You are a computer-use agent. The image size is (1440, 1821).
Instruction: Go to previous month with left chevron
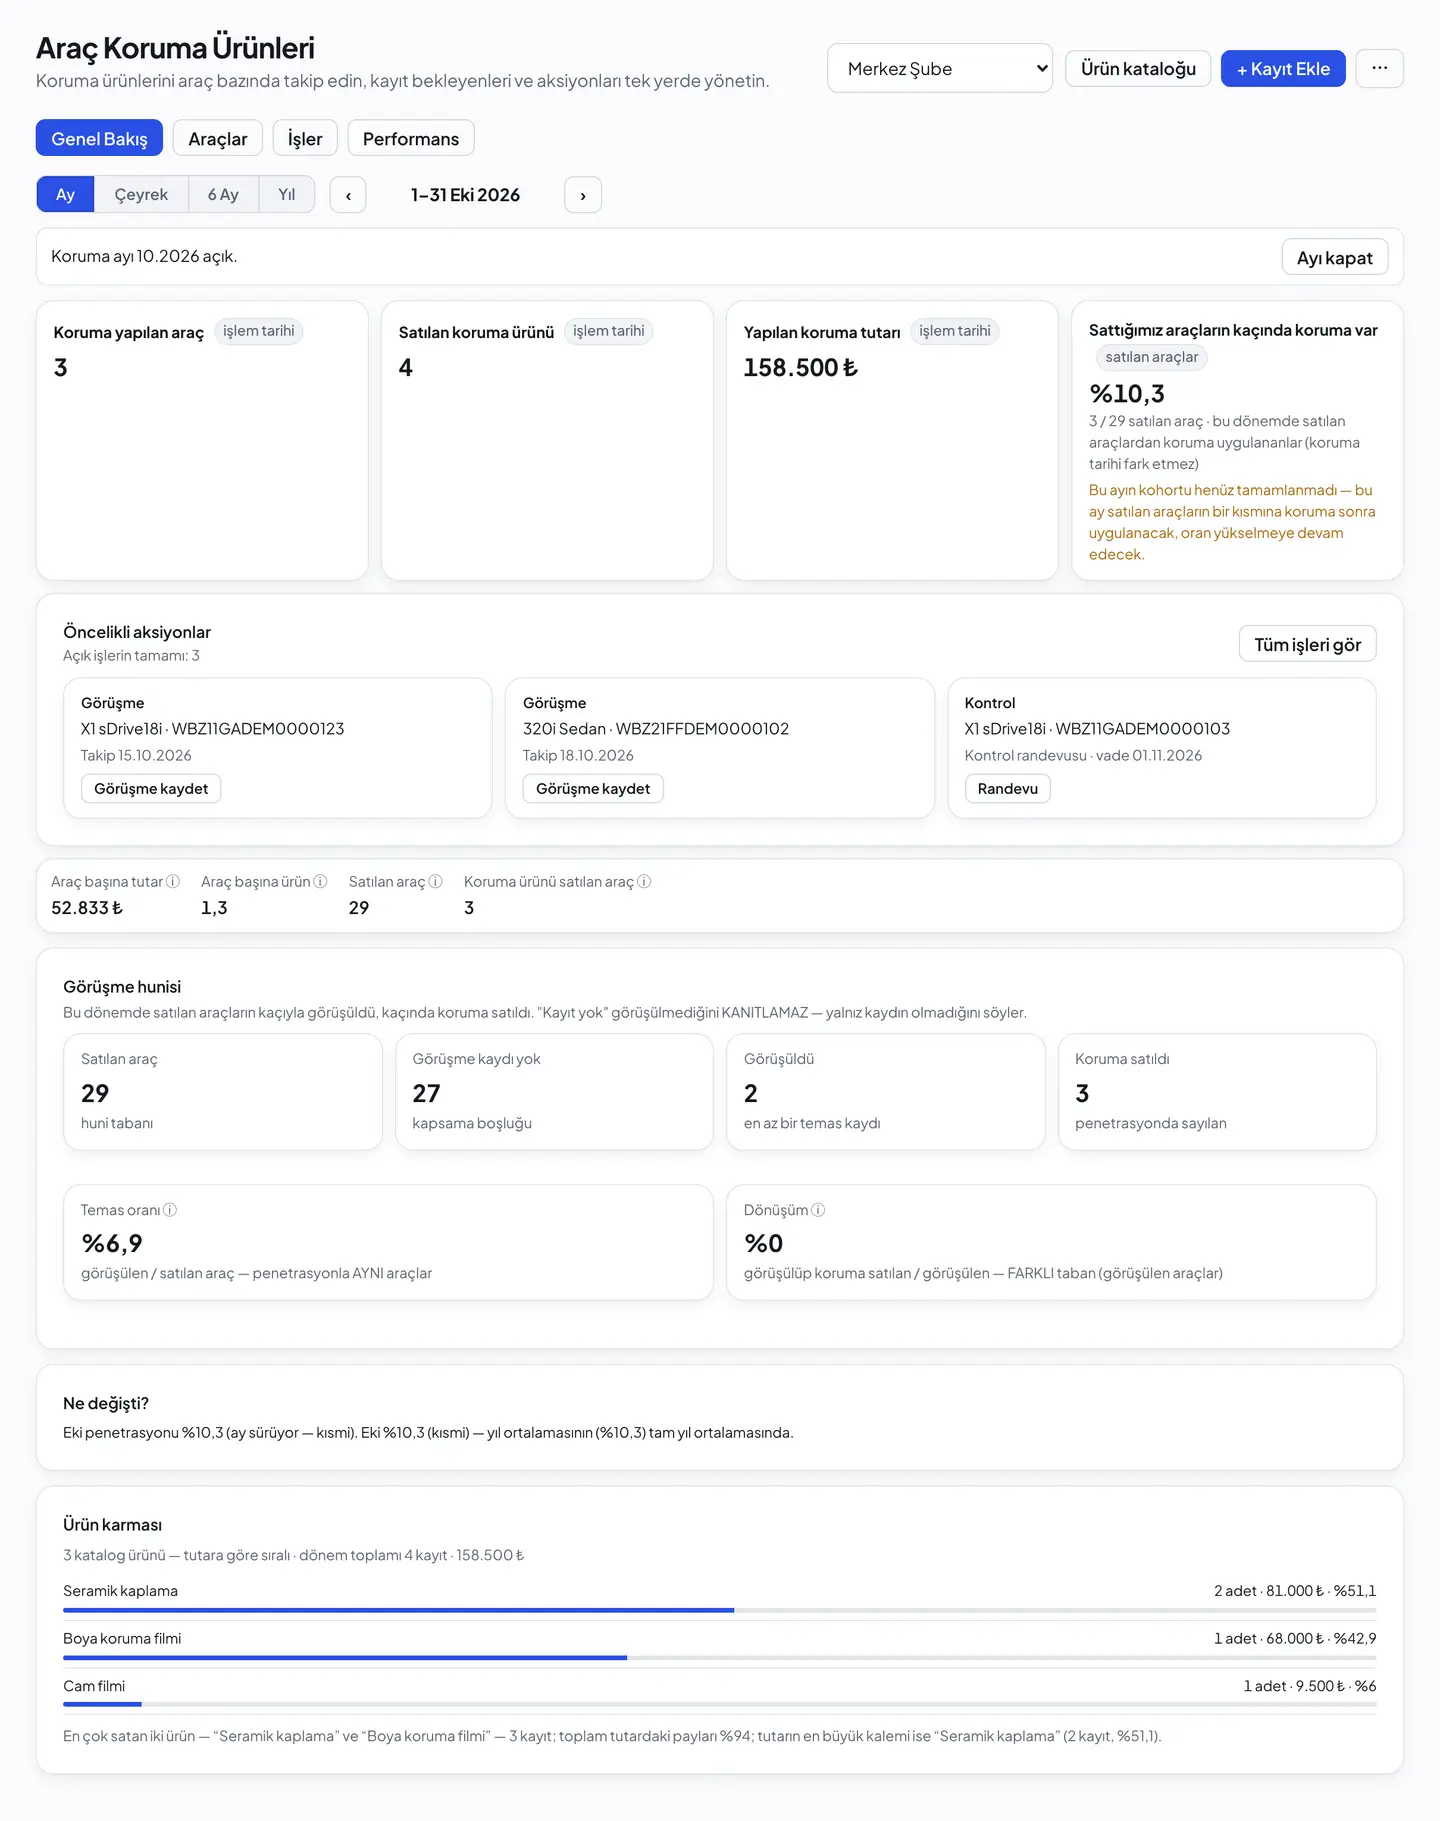[348, 195]
